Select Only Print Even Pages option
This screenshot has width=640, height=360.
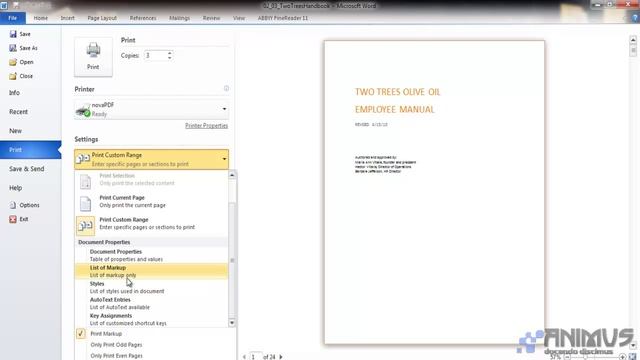coord(117,356)
